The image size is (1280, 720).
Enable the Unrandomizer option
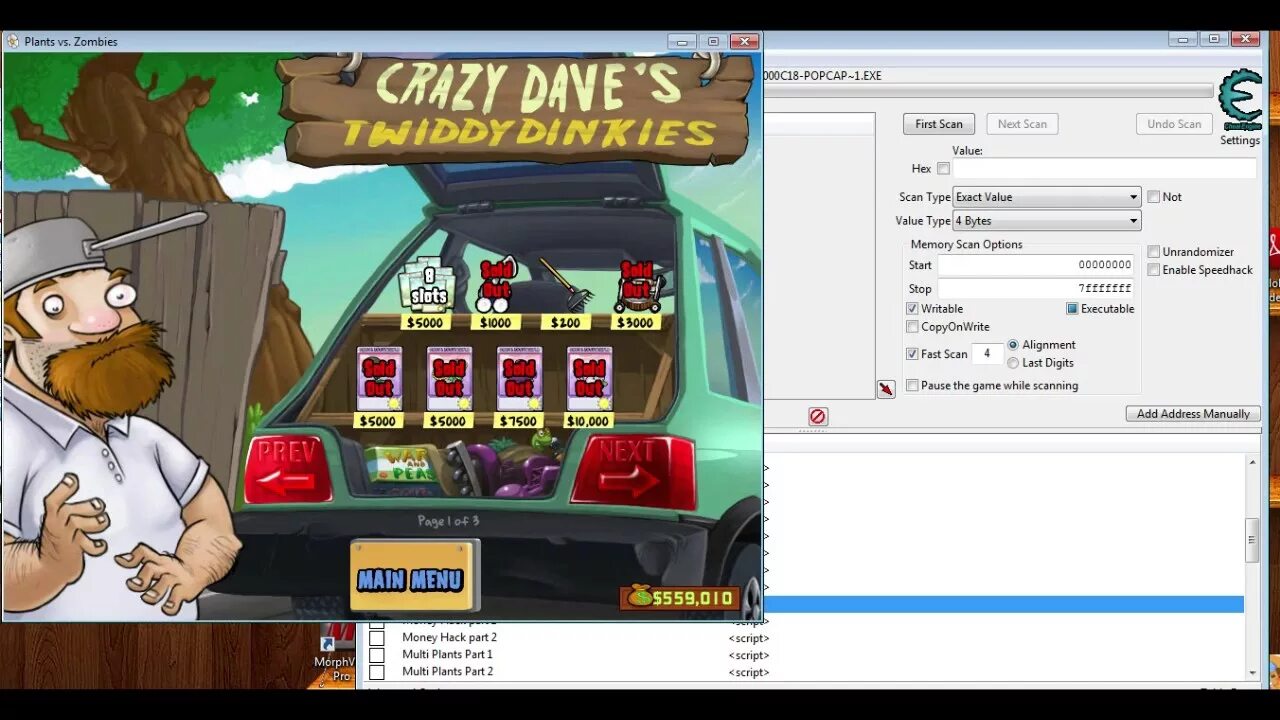(1153, 252)
